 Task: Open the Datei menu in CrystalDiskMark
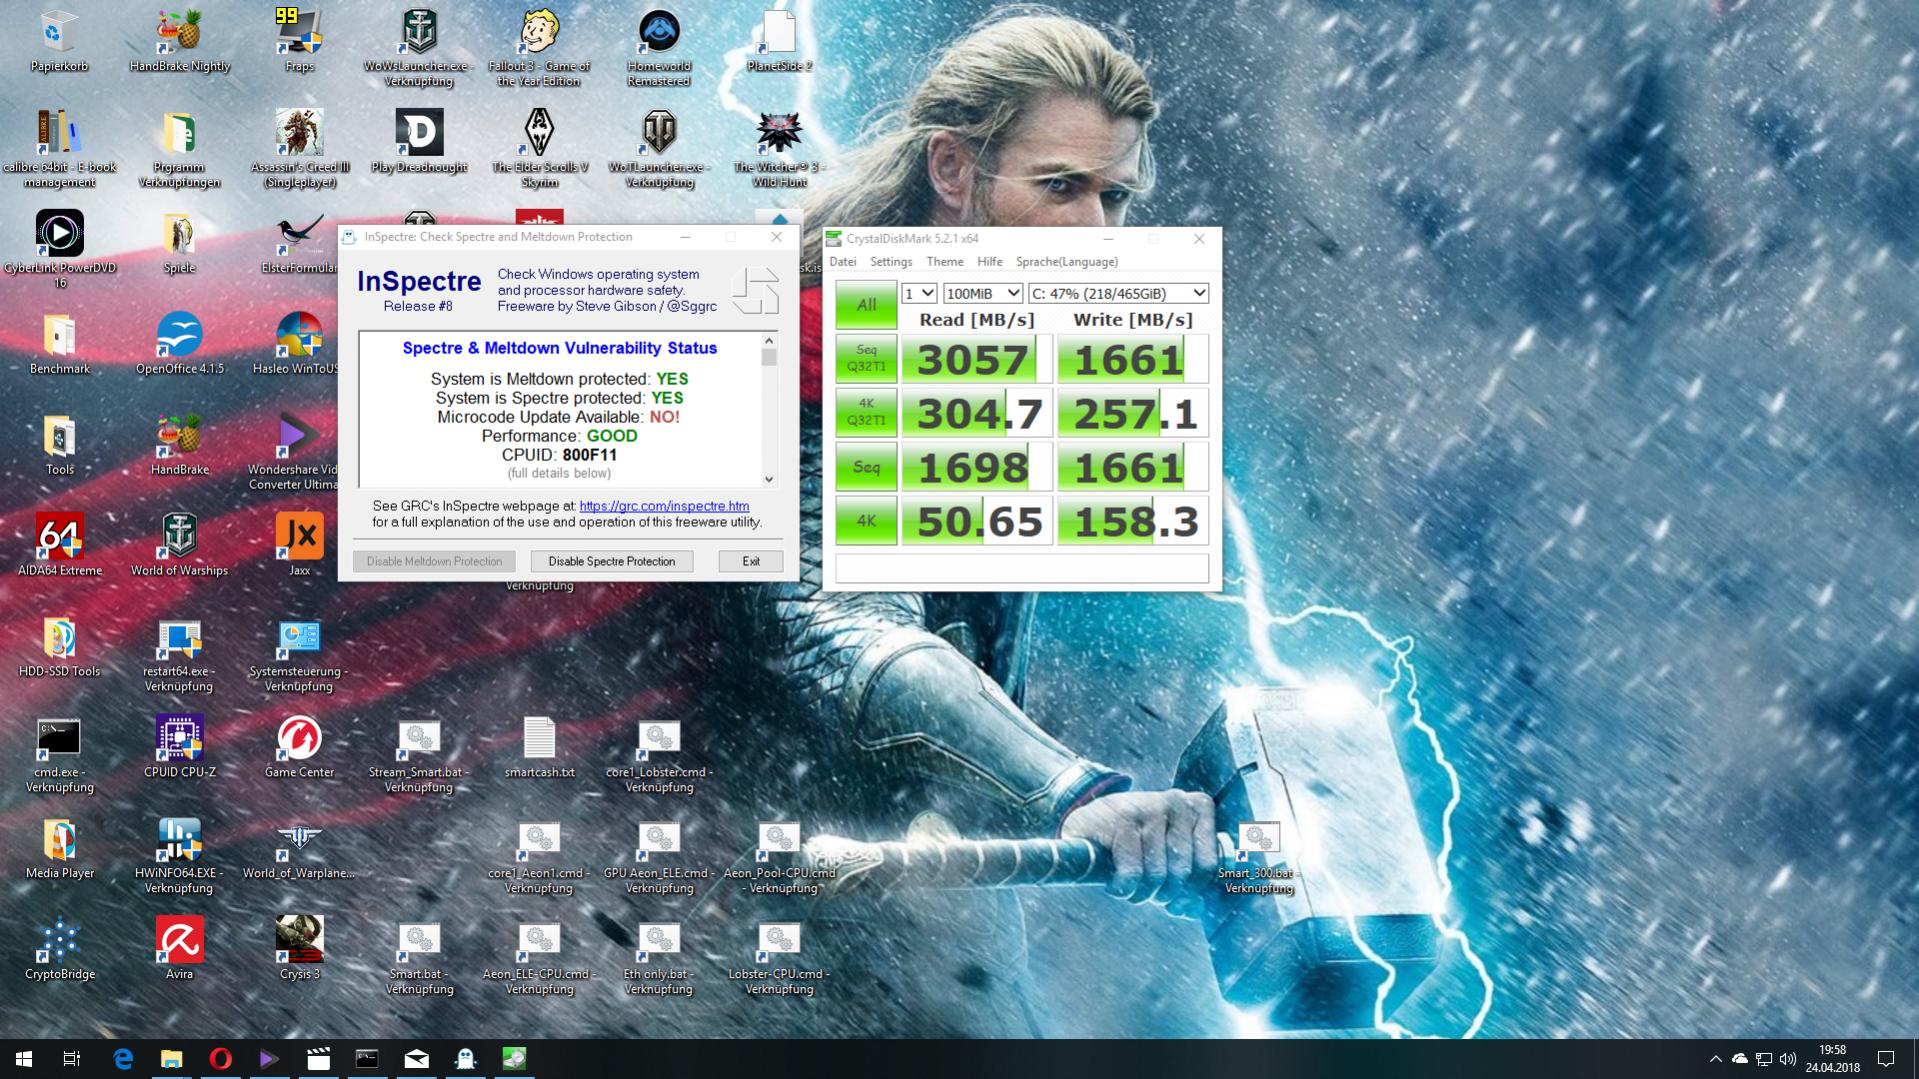(x=842, y=262)
